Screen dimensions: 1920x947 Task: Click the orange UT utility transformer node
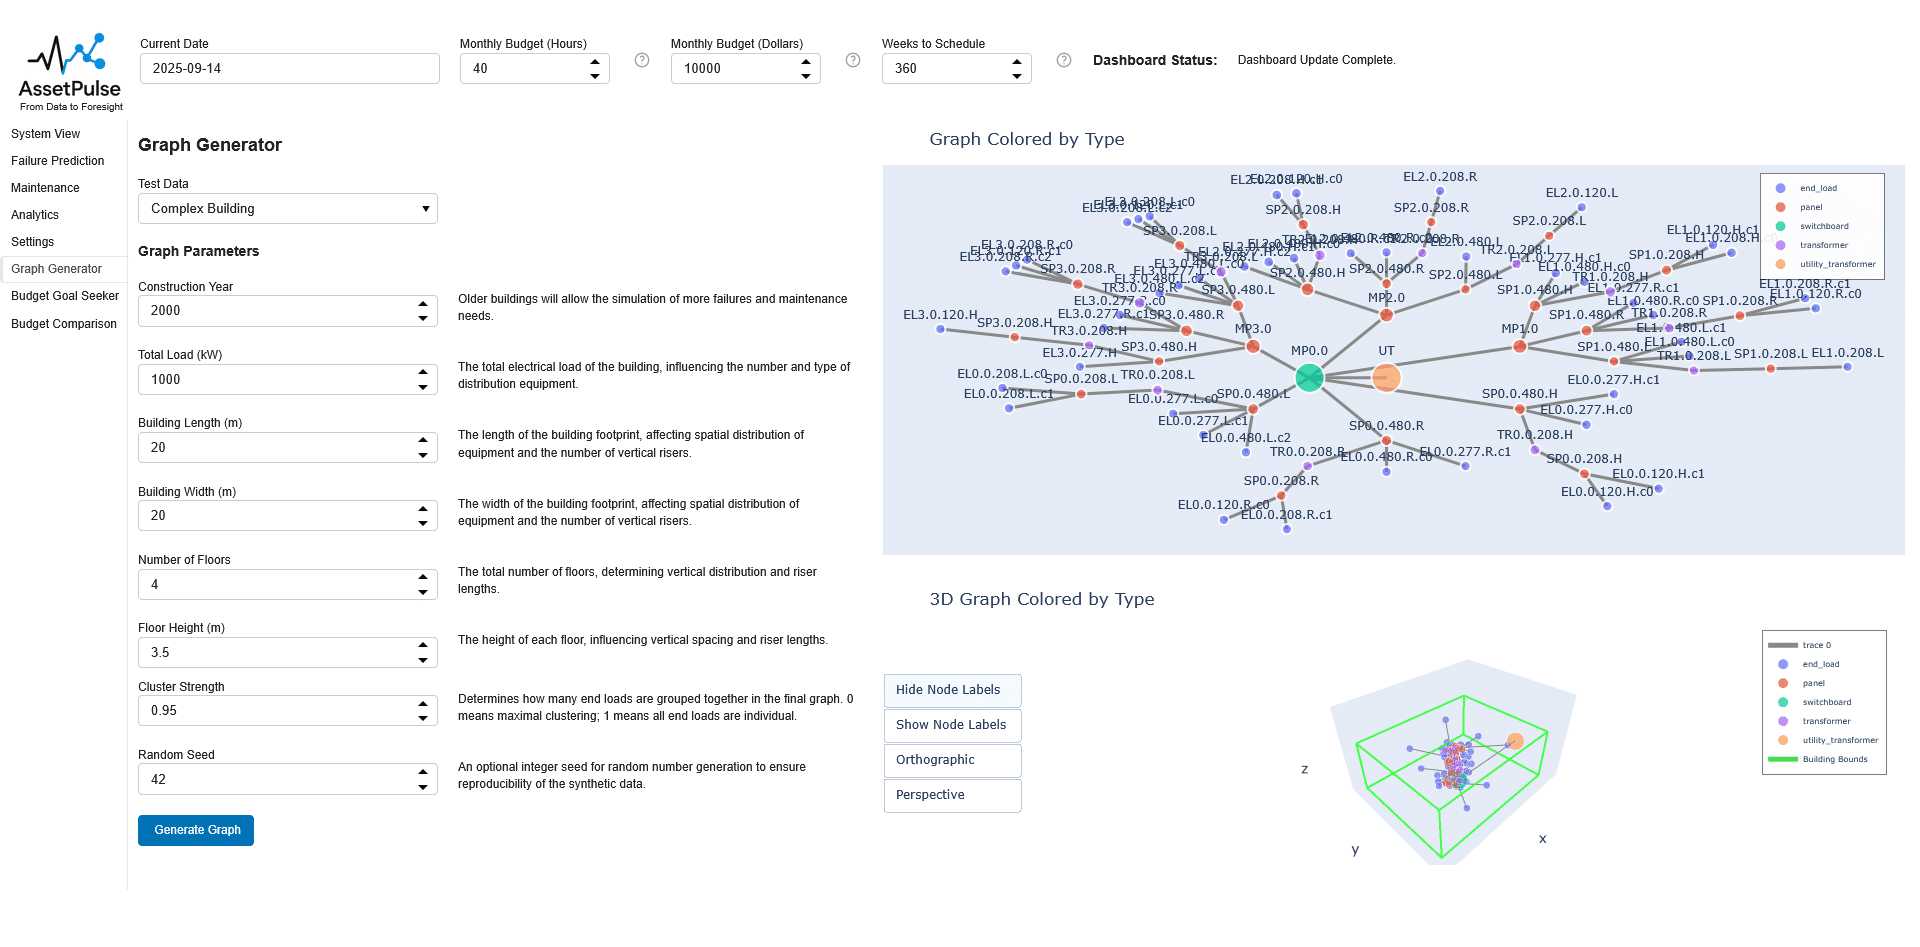(1386, 377)
